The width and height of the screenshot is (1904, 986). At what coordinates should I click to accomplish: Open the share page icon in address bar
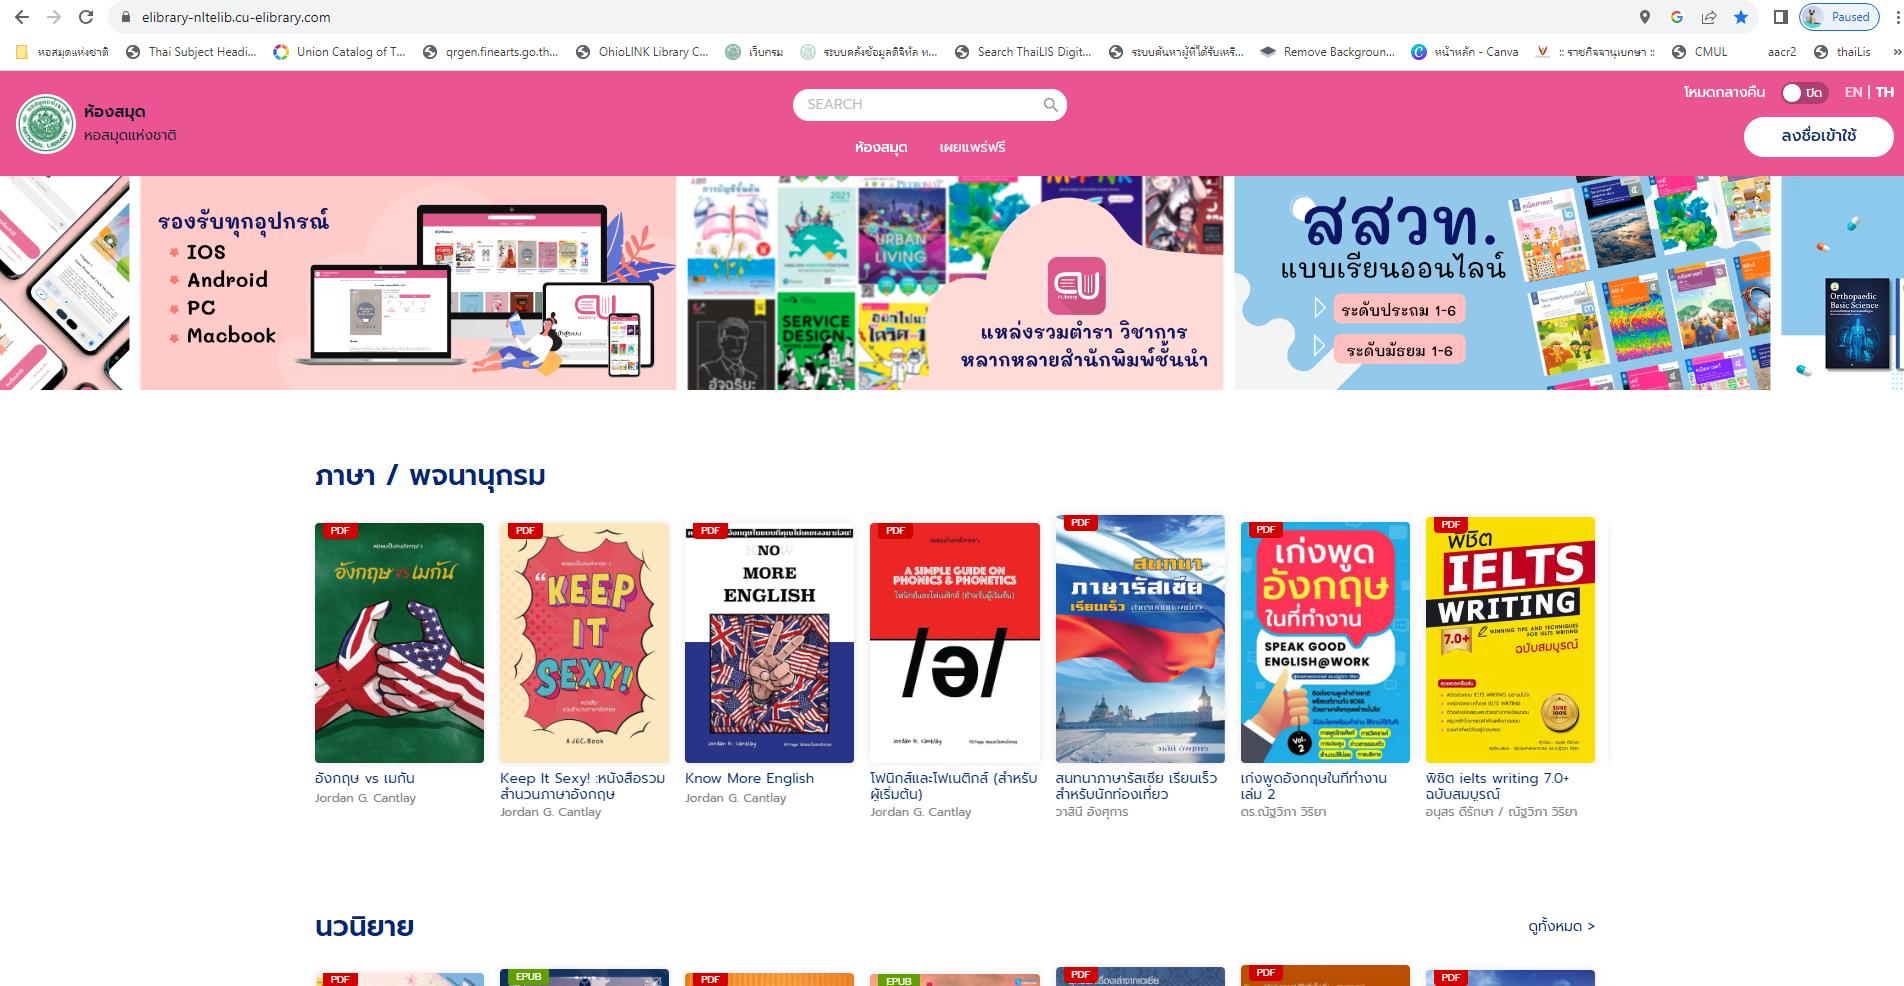point(1709,17)
